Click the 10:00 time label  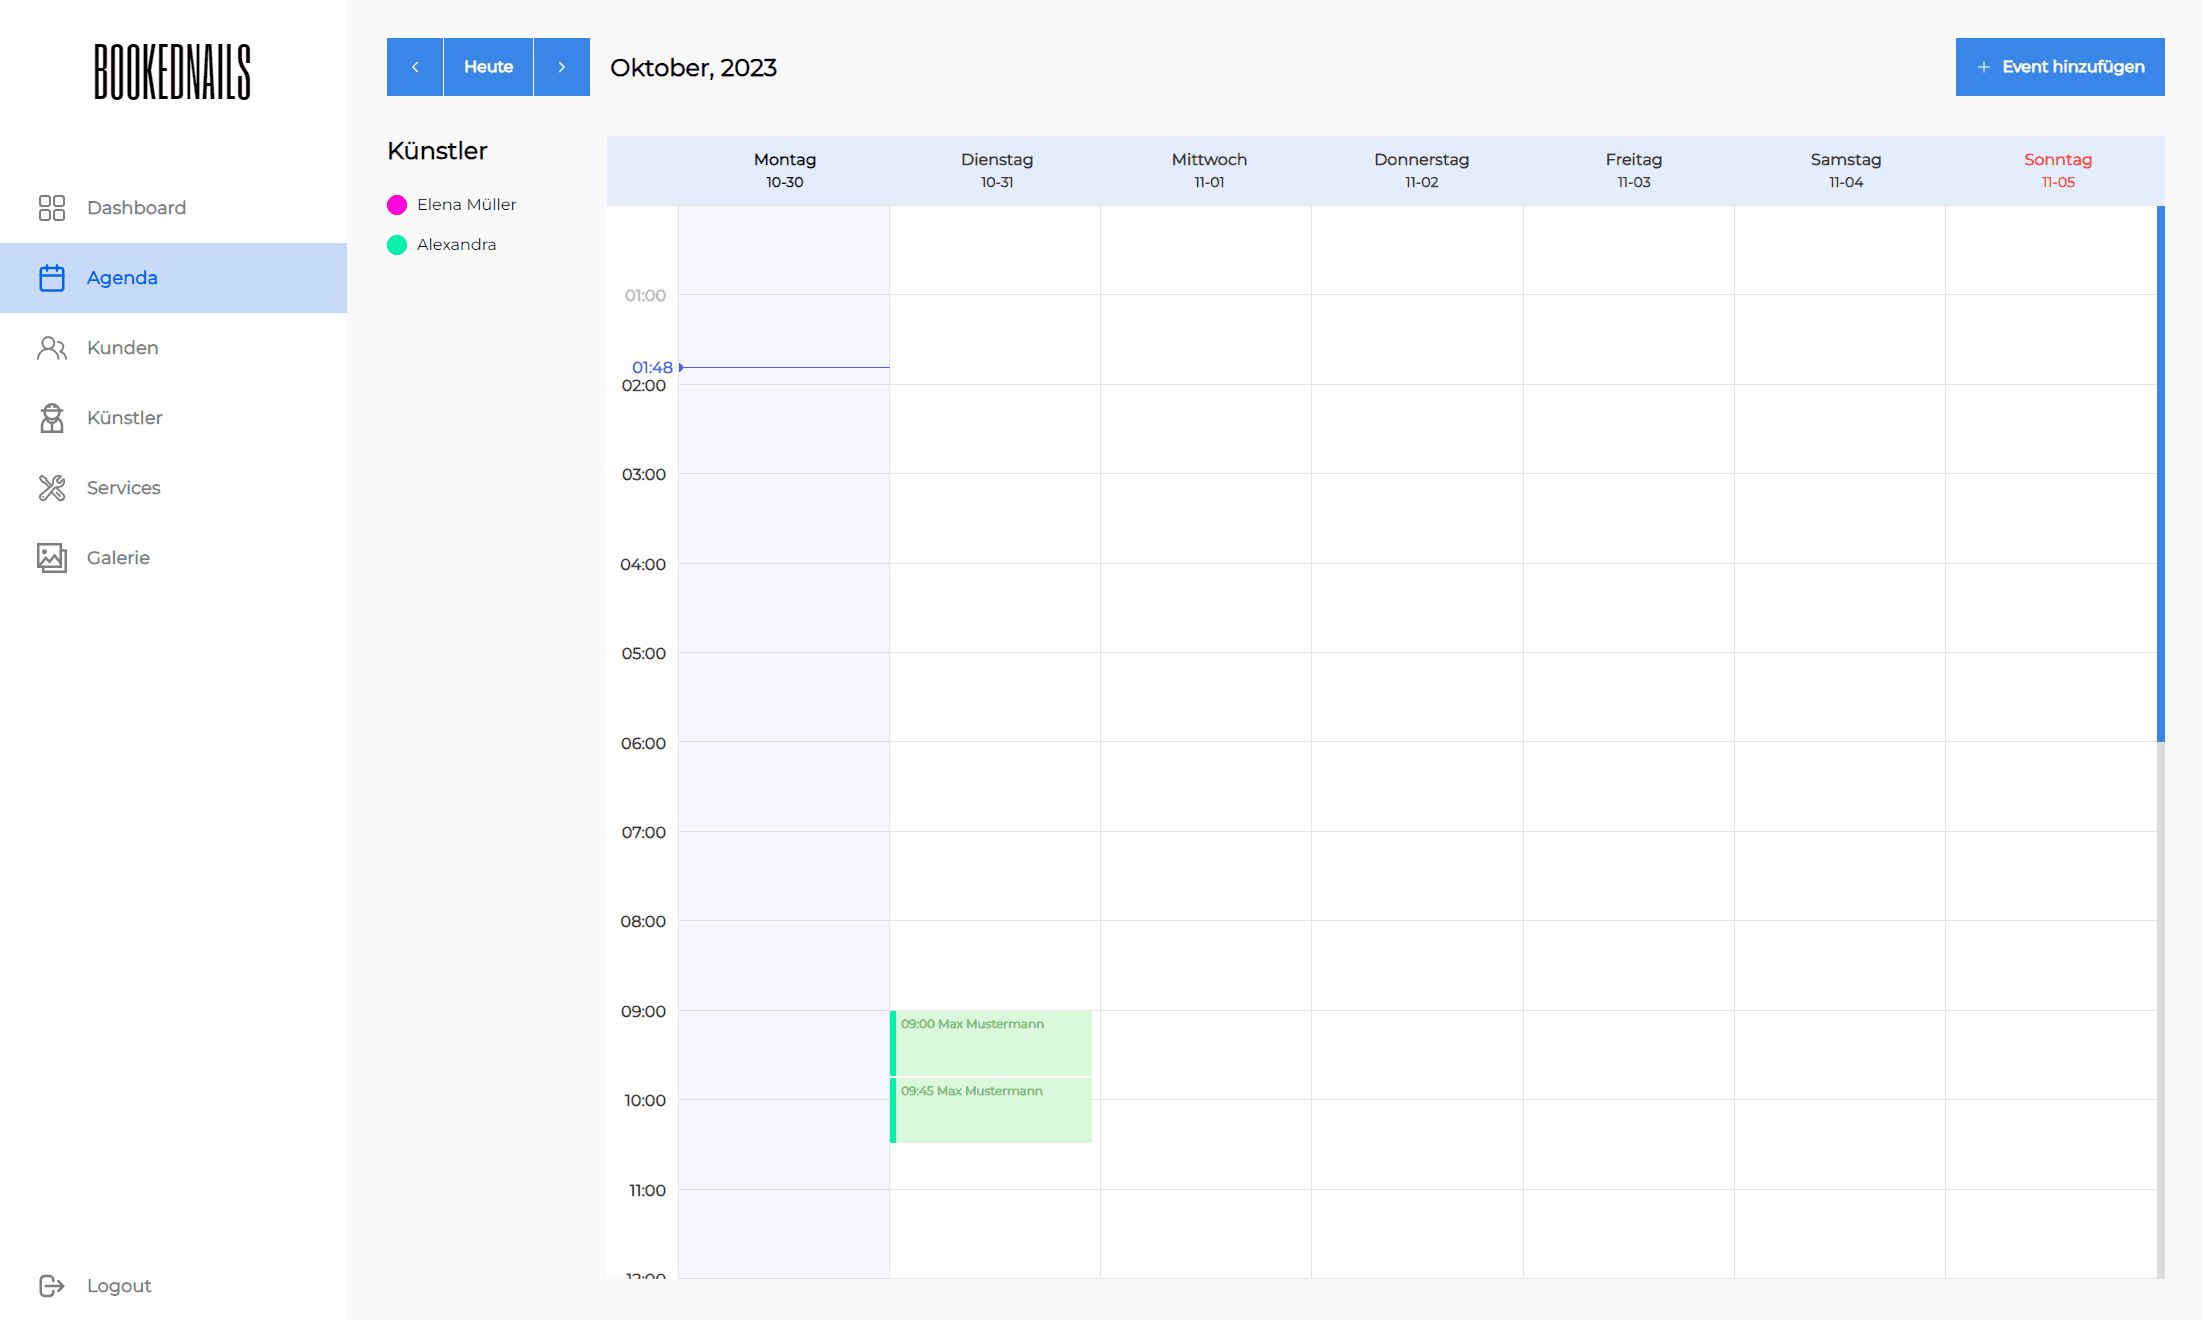coord(645,1100)
